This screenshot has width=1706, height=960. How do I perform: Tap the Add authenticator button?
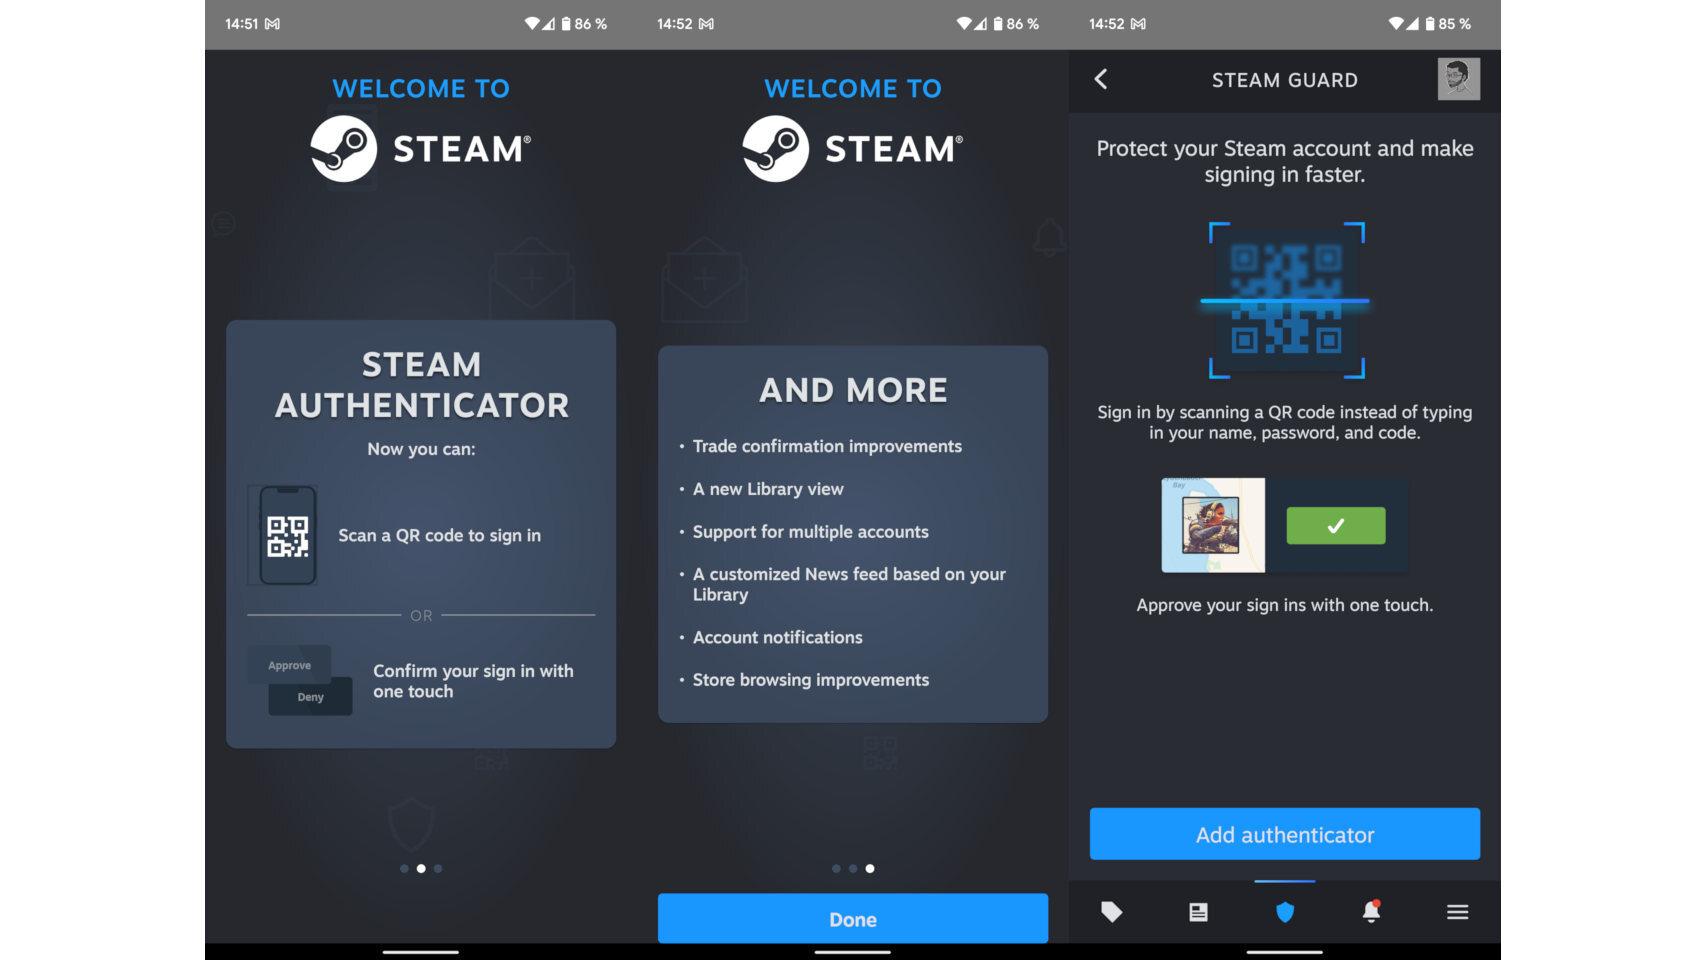1285,833
